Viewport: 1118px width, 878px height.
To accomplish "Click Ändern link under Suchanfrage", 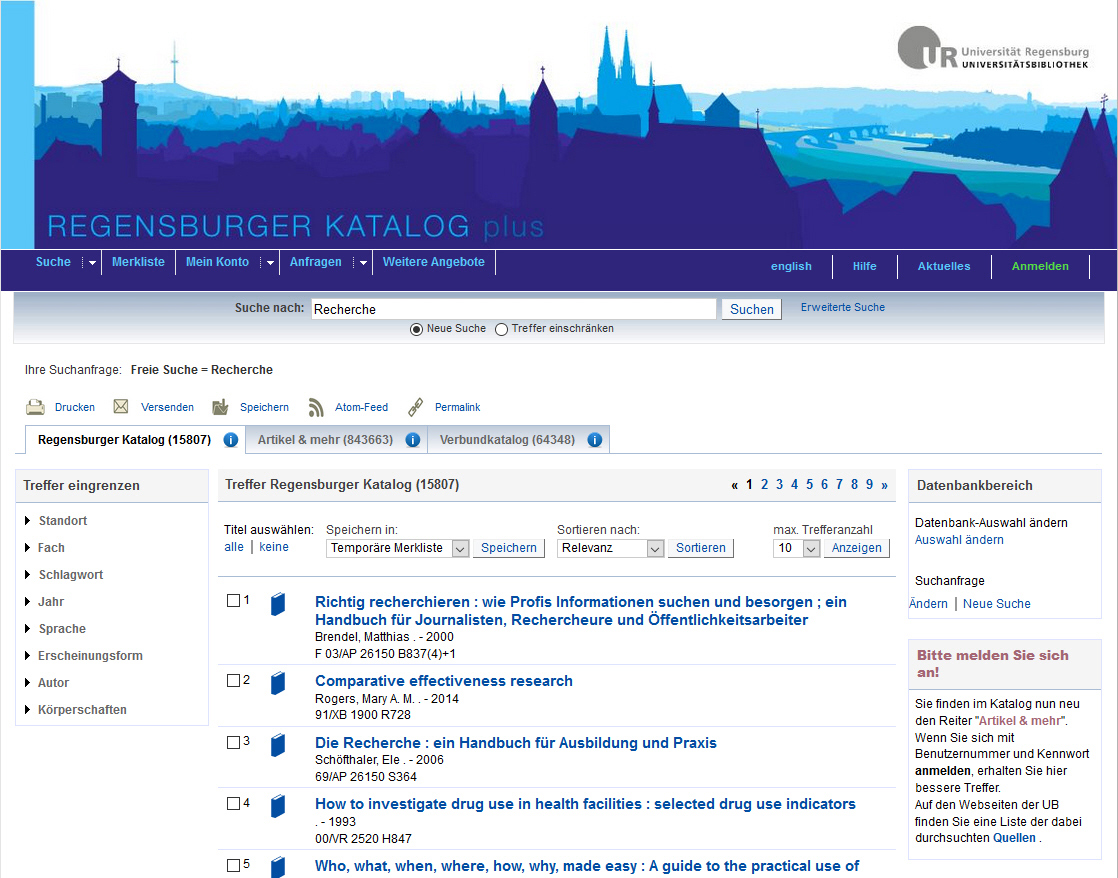I will pos(929,604).
